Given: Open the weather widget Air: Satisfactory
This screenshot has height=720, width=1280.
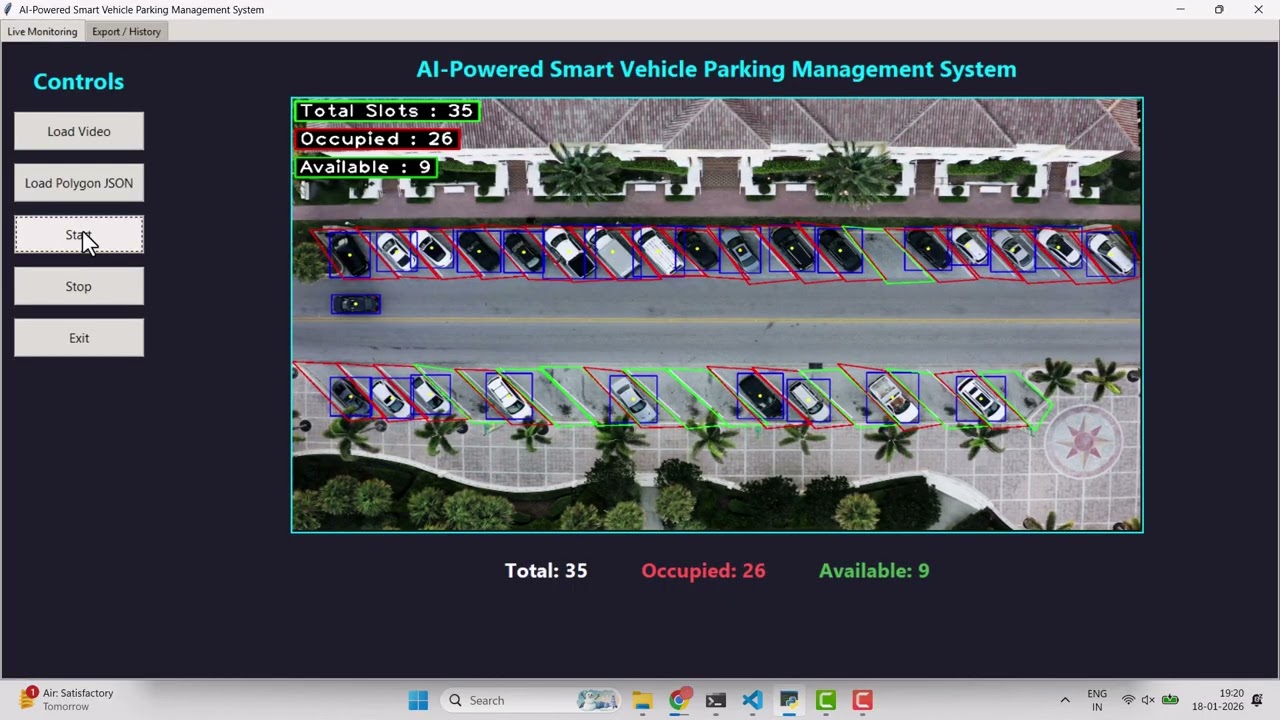Looking at the screenshot, I should pyautogui.click(x=67, y=699).
